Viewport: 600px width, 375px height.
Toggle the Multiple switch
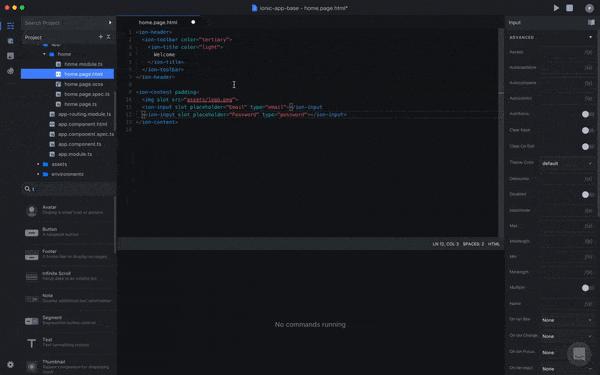[587, 288]
